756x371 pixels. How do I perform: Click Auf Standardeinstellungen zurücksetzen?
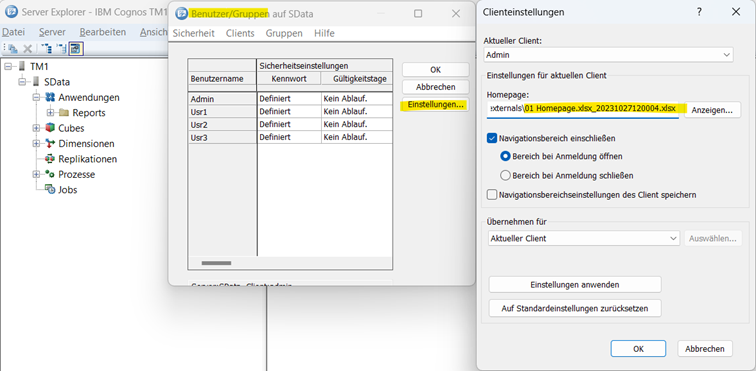[575, 308]
